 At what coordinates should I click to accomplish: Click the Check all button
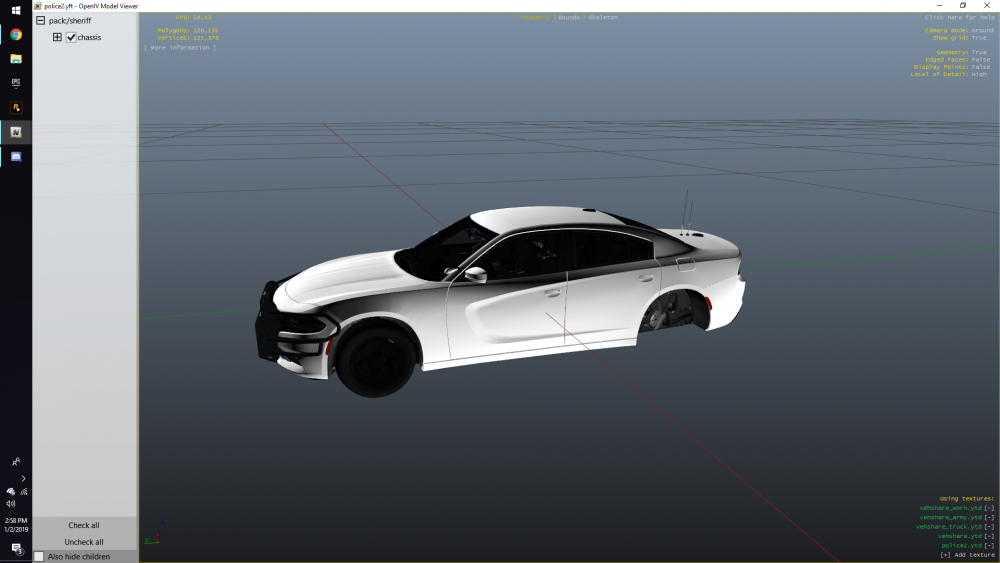point(84,525)
